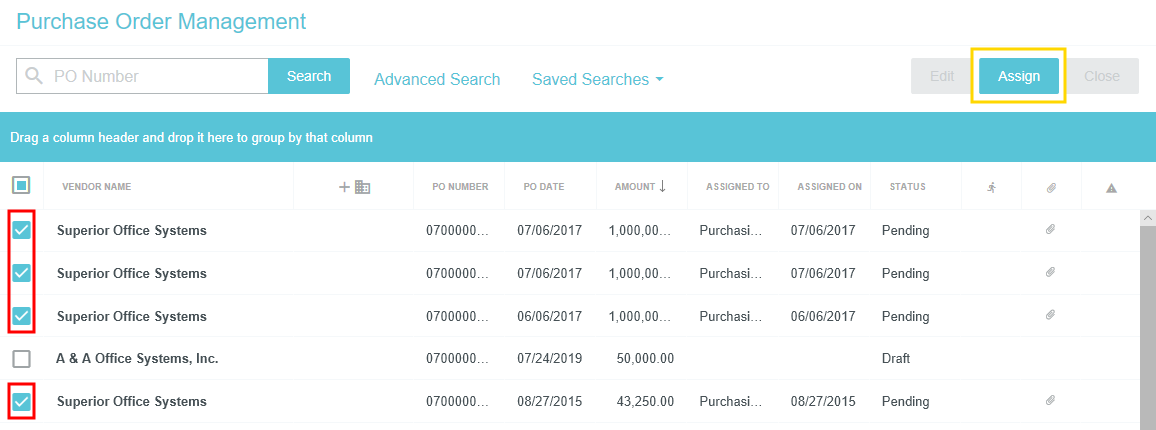
Task: Click the sort arrow beside the Amount header
Action: 662,186
